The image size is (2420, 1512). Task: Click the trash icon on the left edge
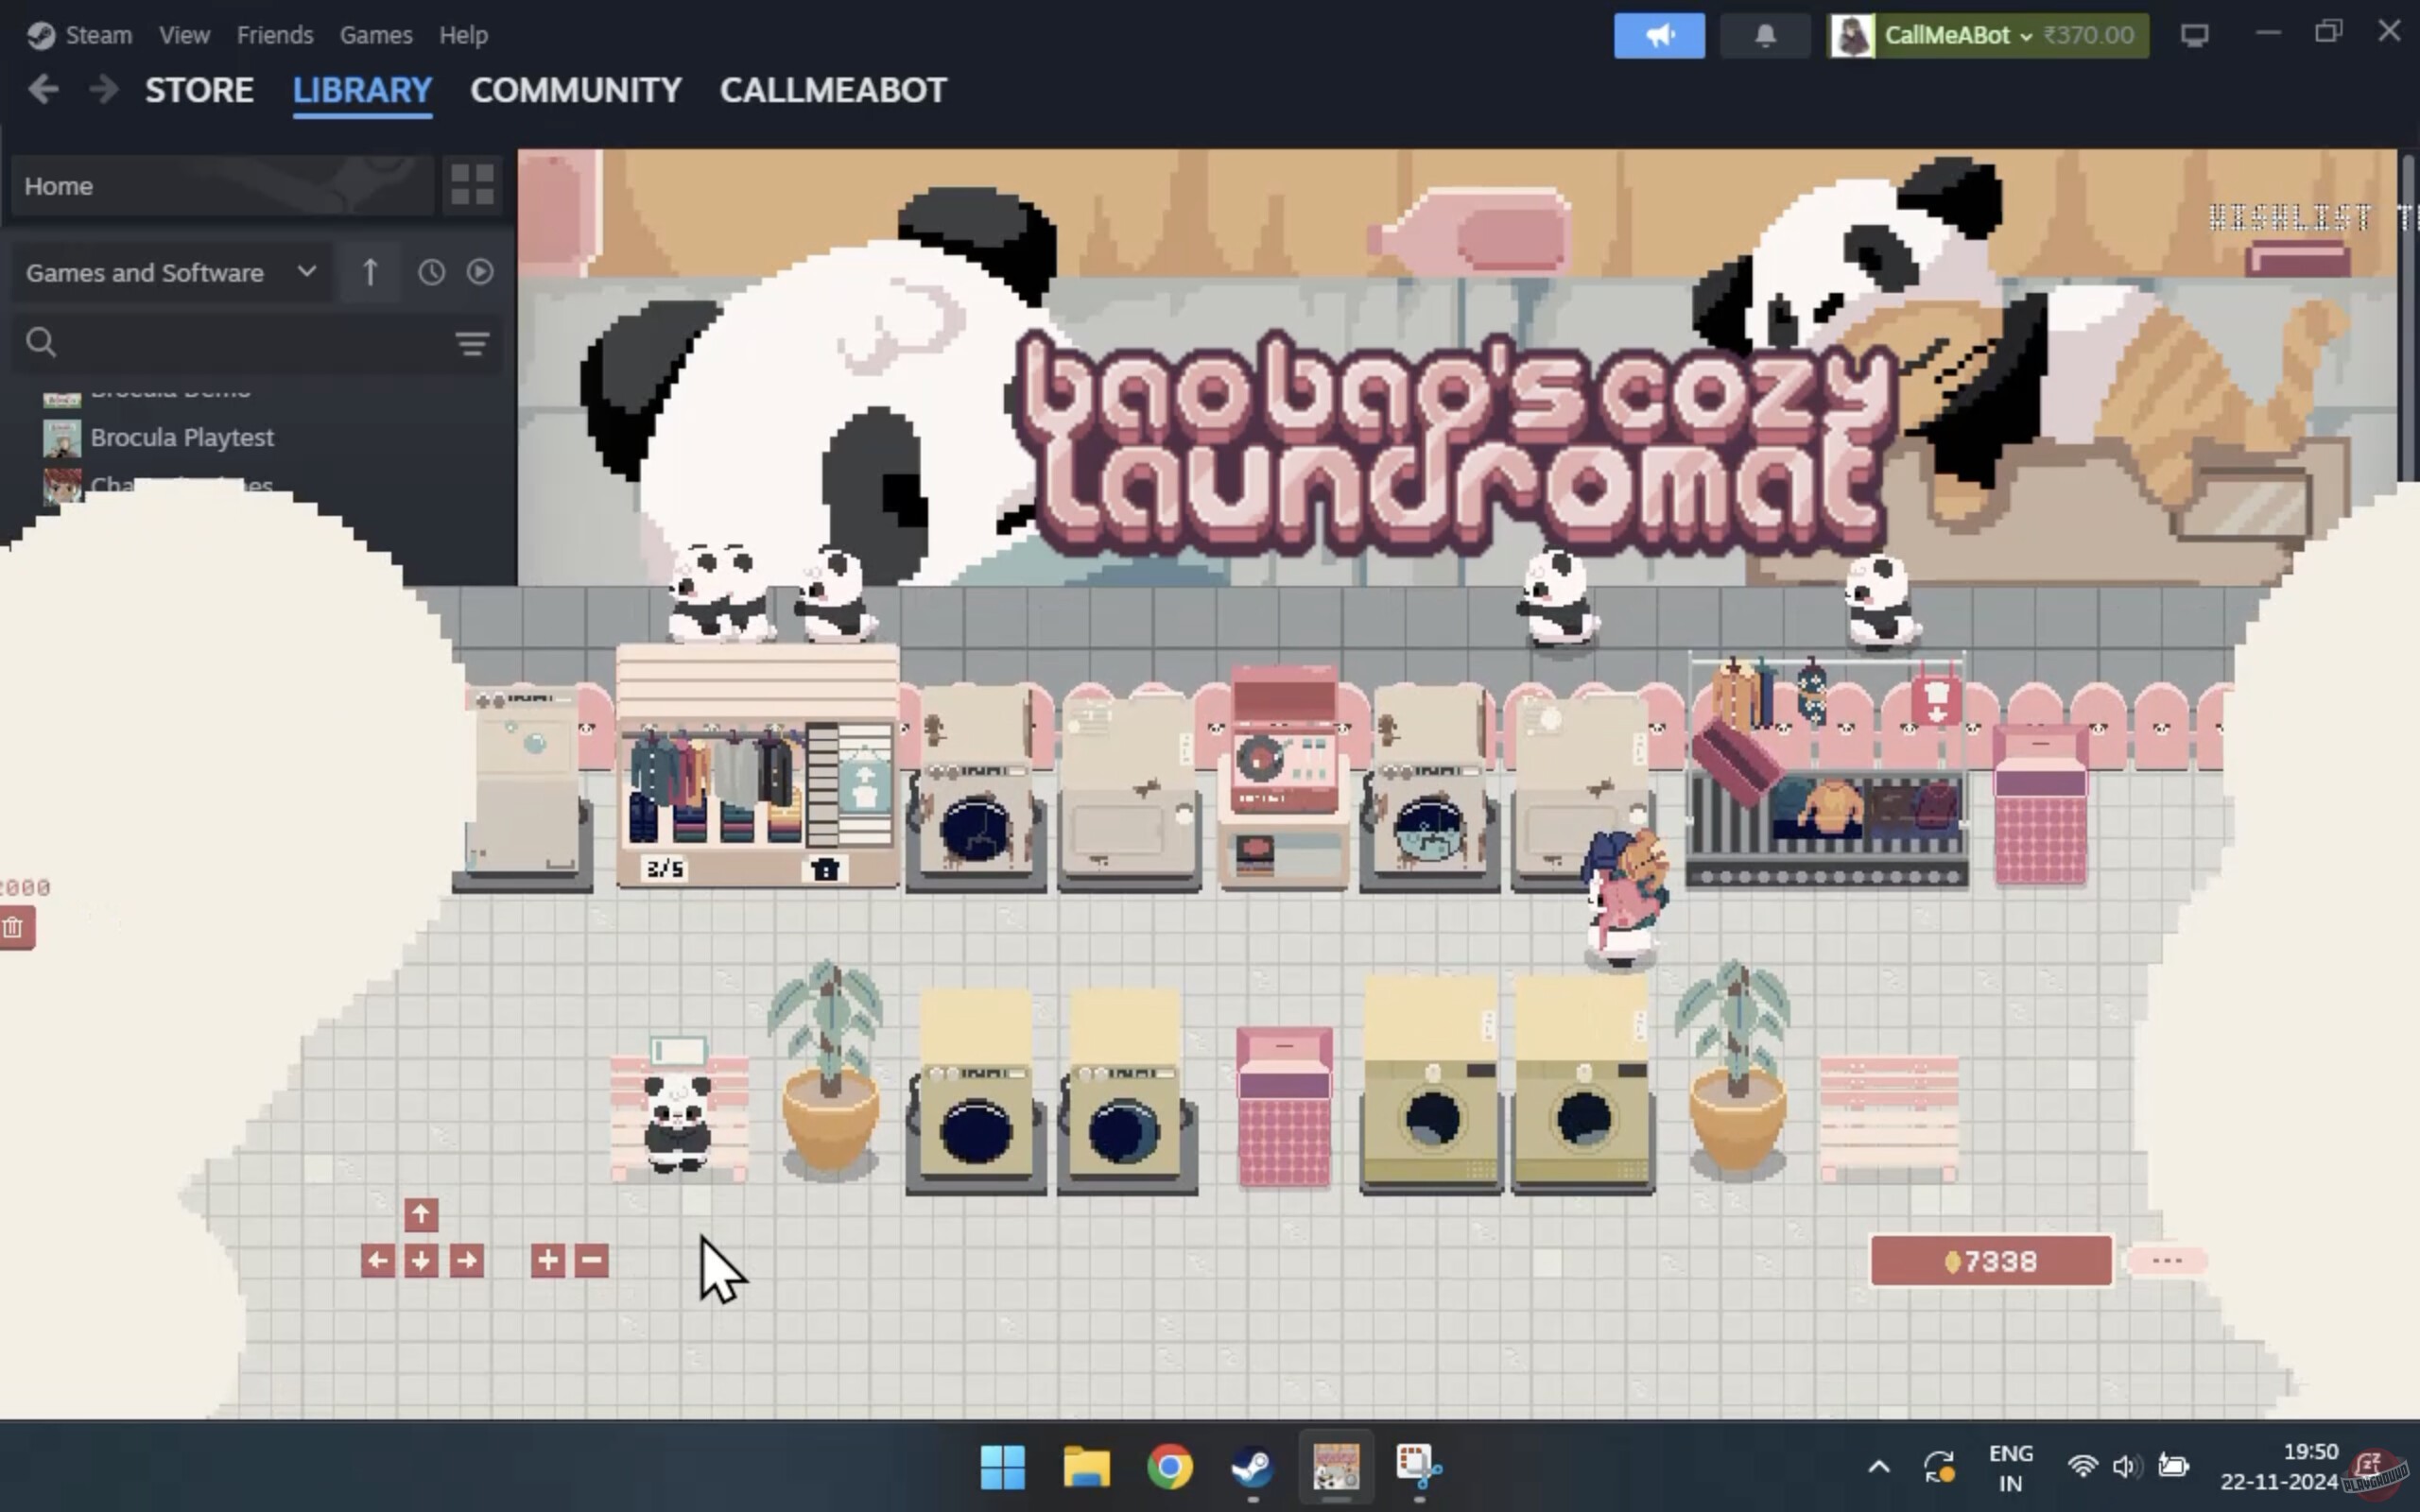pyautogui.click(x=13, y=927)
